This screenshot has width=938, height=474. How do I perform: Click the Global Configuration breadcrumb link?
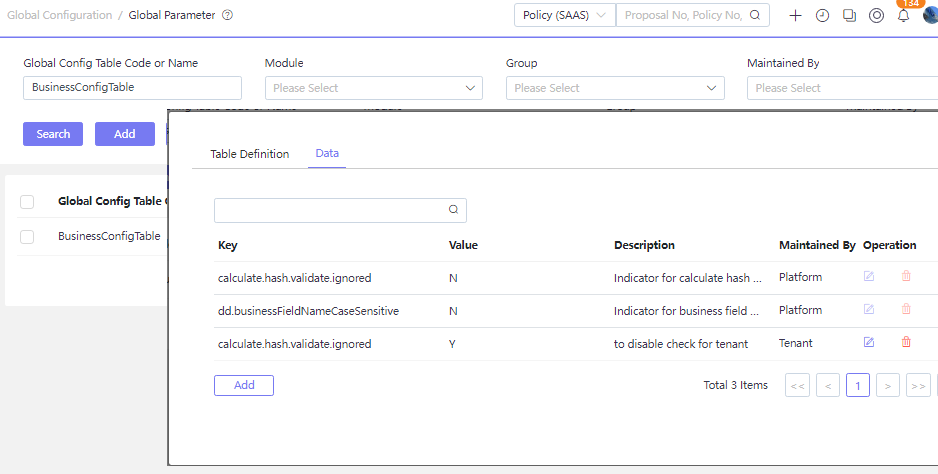[59, 16]
